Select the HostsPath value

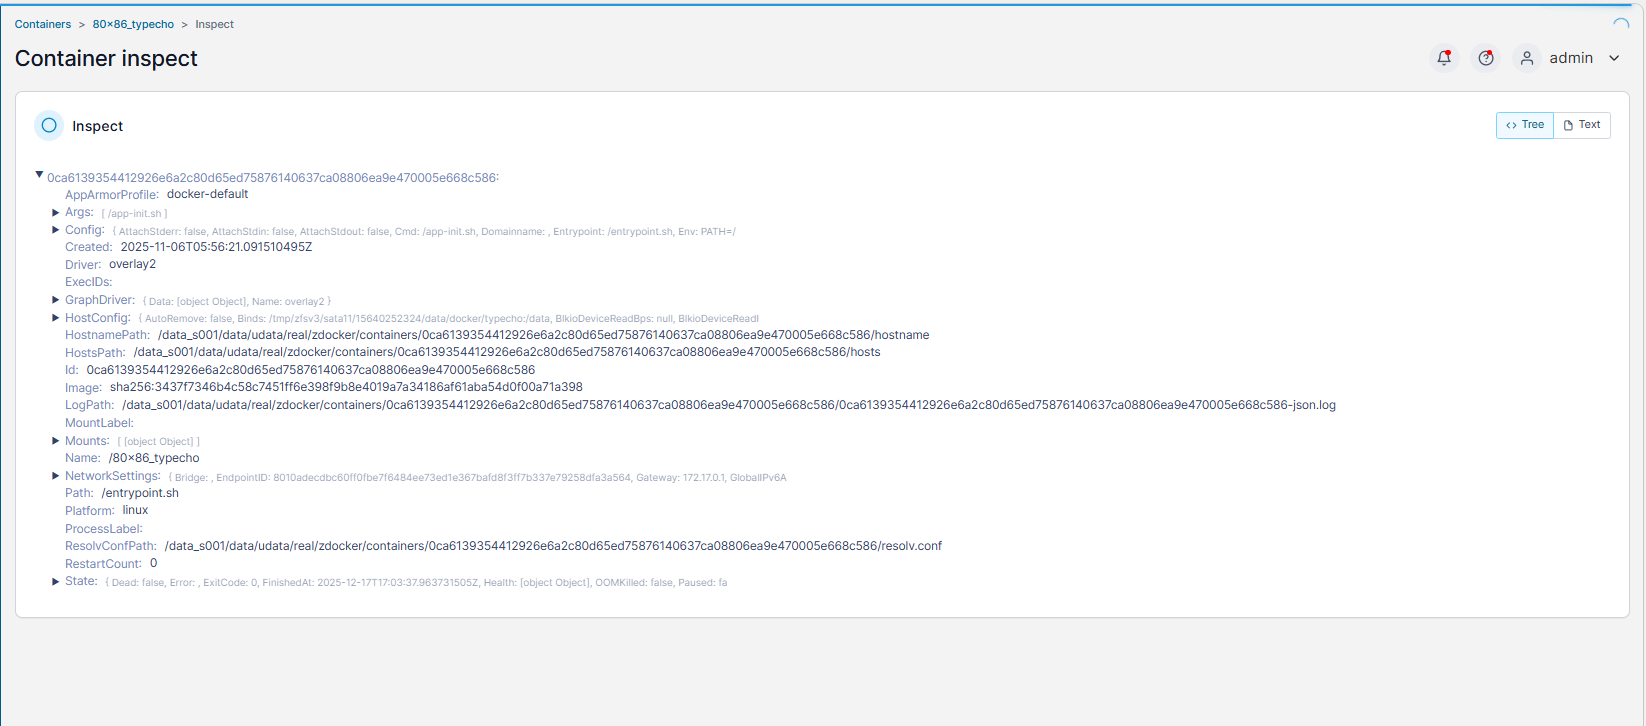(507, 352)
